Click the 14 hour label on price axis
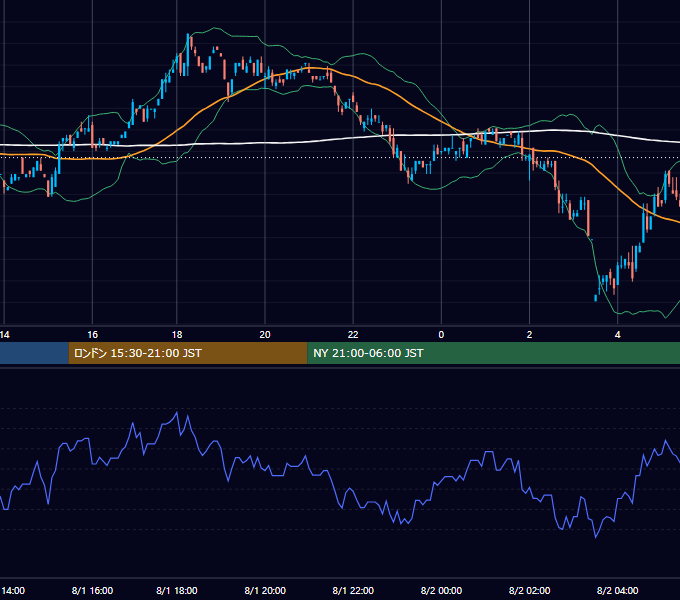The height and width of the screenshot is (600, 680). [x=5, y=335]
